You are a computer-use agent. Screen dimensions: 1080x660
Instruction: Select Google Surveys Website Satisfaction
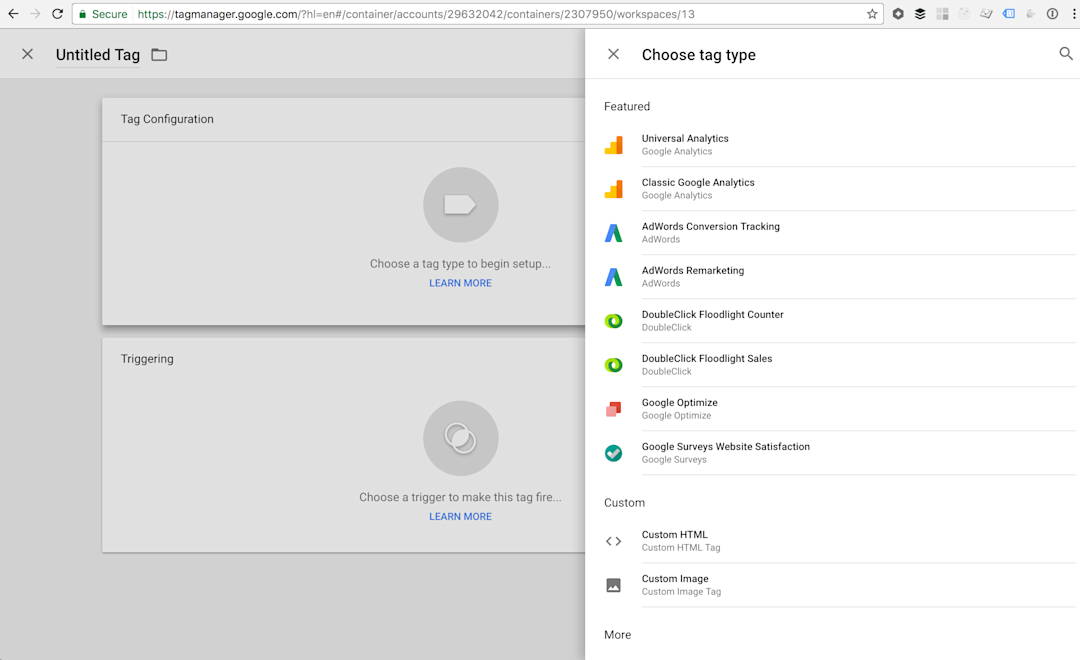pyautogui.click(x=840, y=453)
